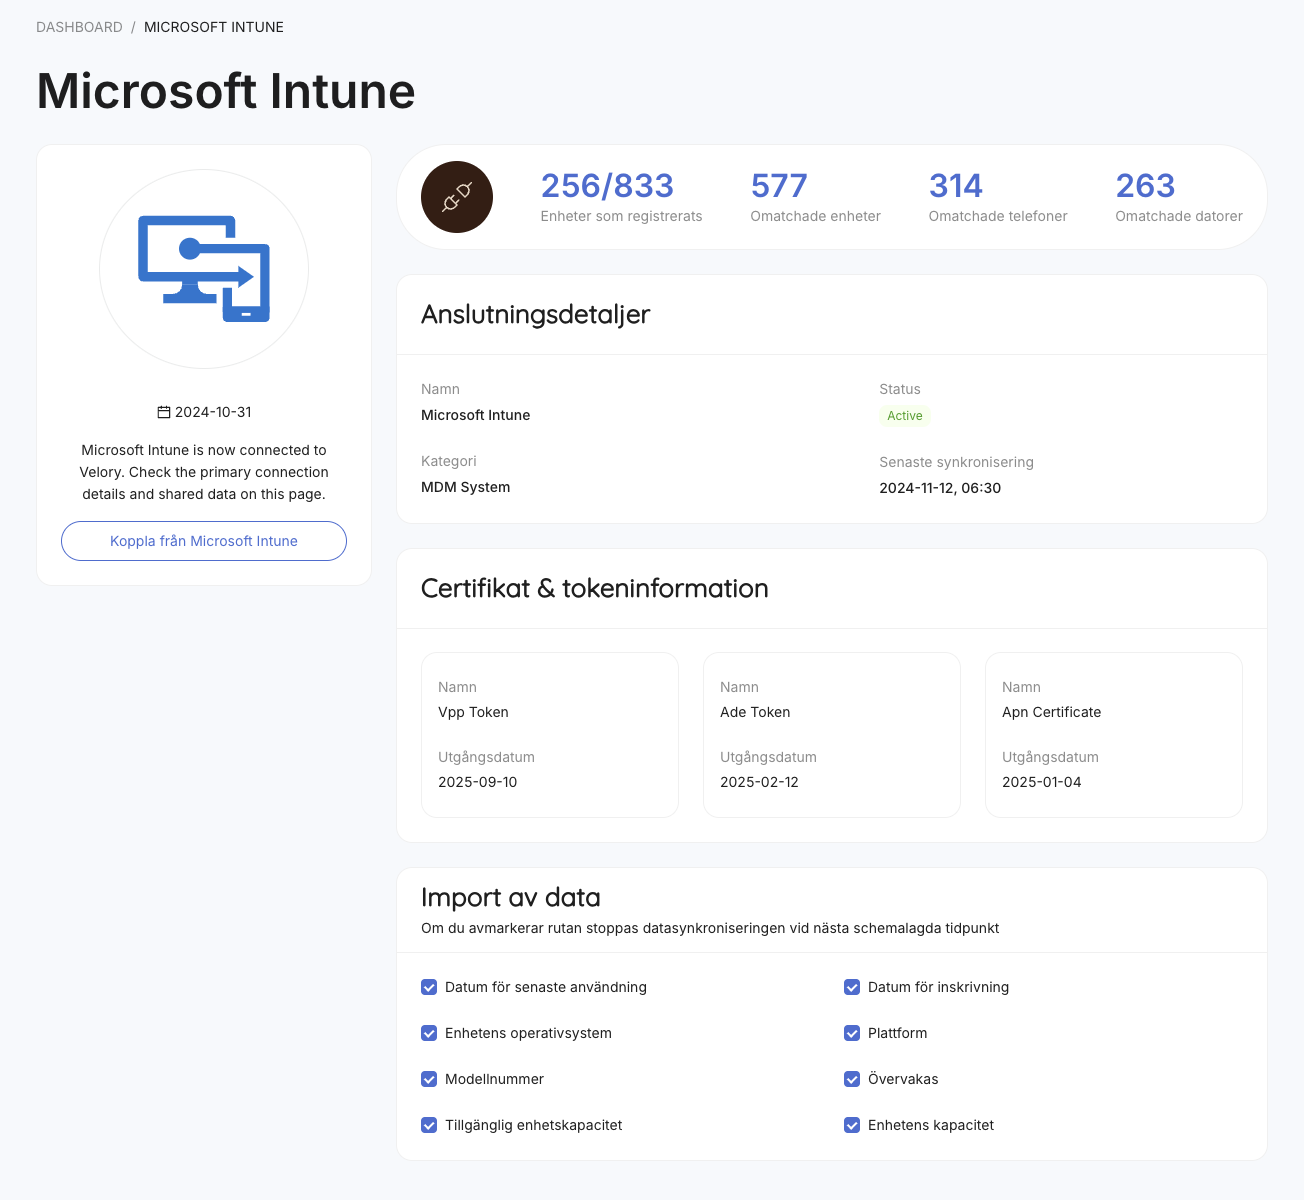Click the 314 Omatchade telefoner value
The image size is (1304, 1200).
(956, 186)
